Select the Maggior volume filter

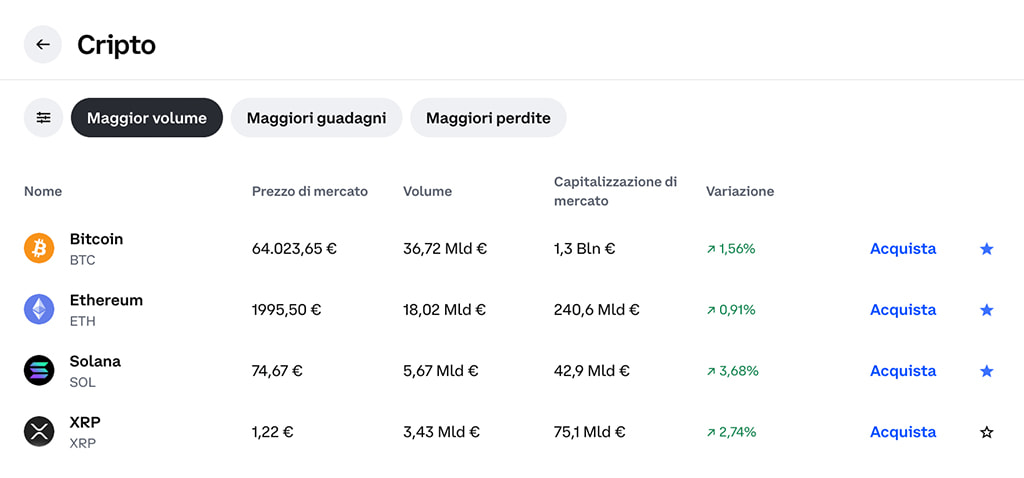click(147, 118)
